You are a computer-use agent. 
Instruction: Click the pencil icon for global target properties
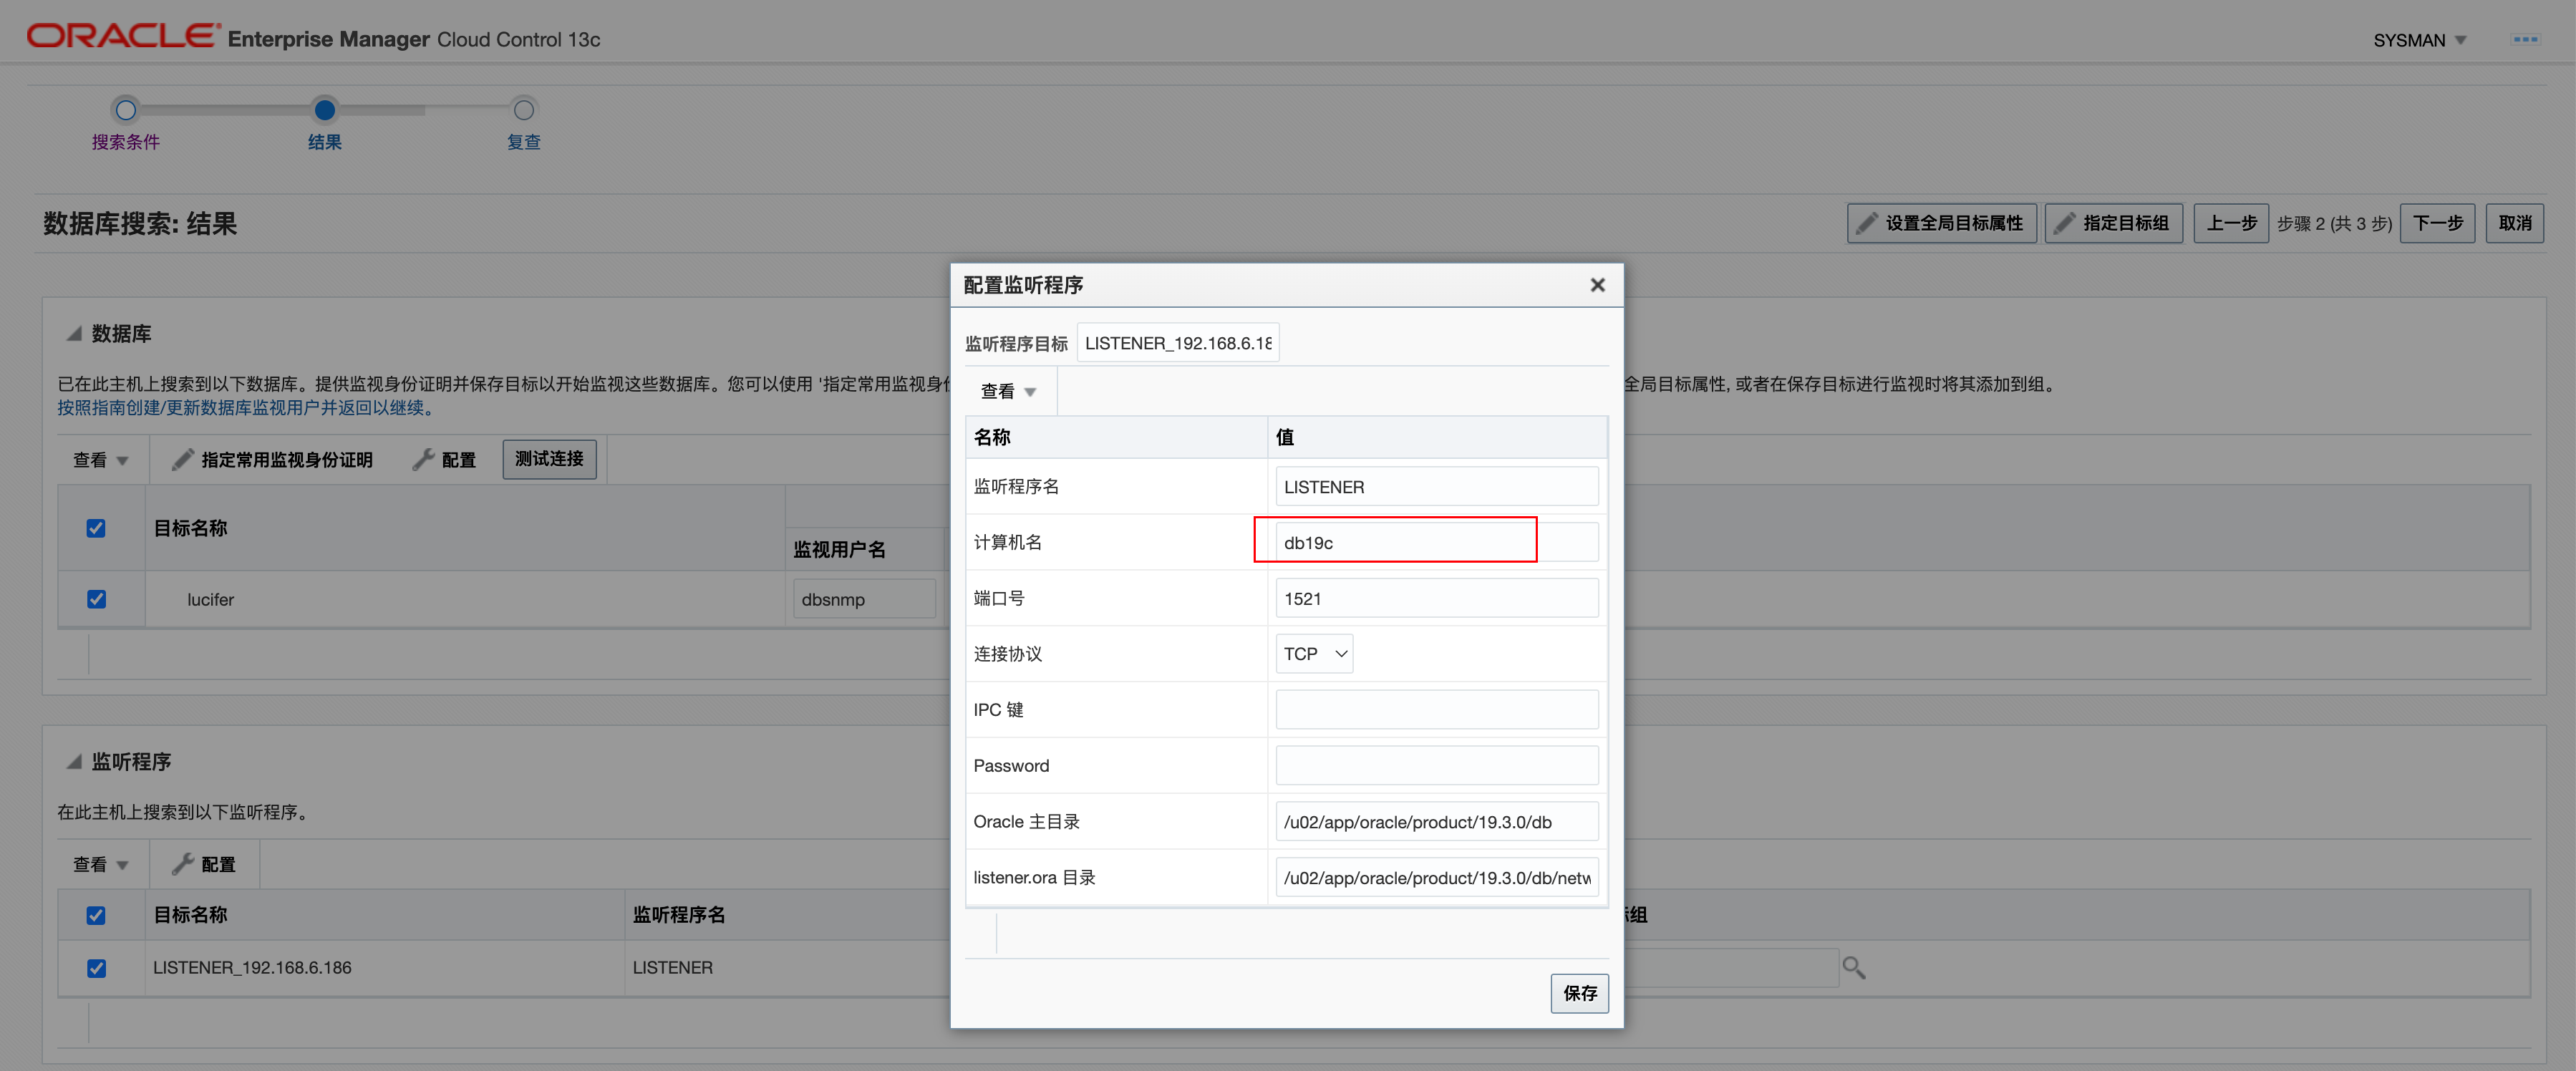(1866, 223)
